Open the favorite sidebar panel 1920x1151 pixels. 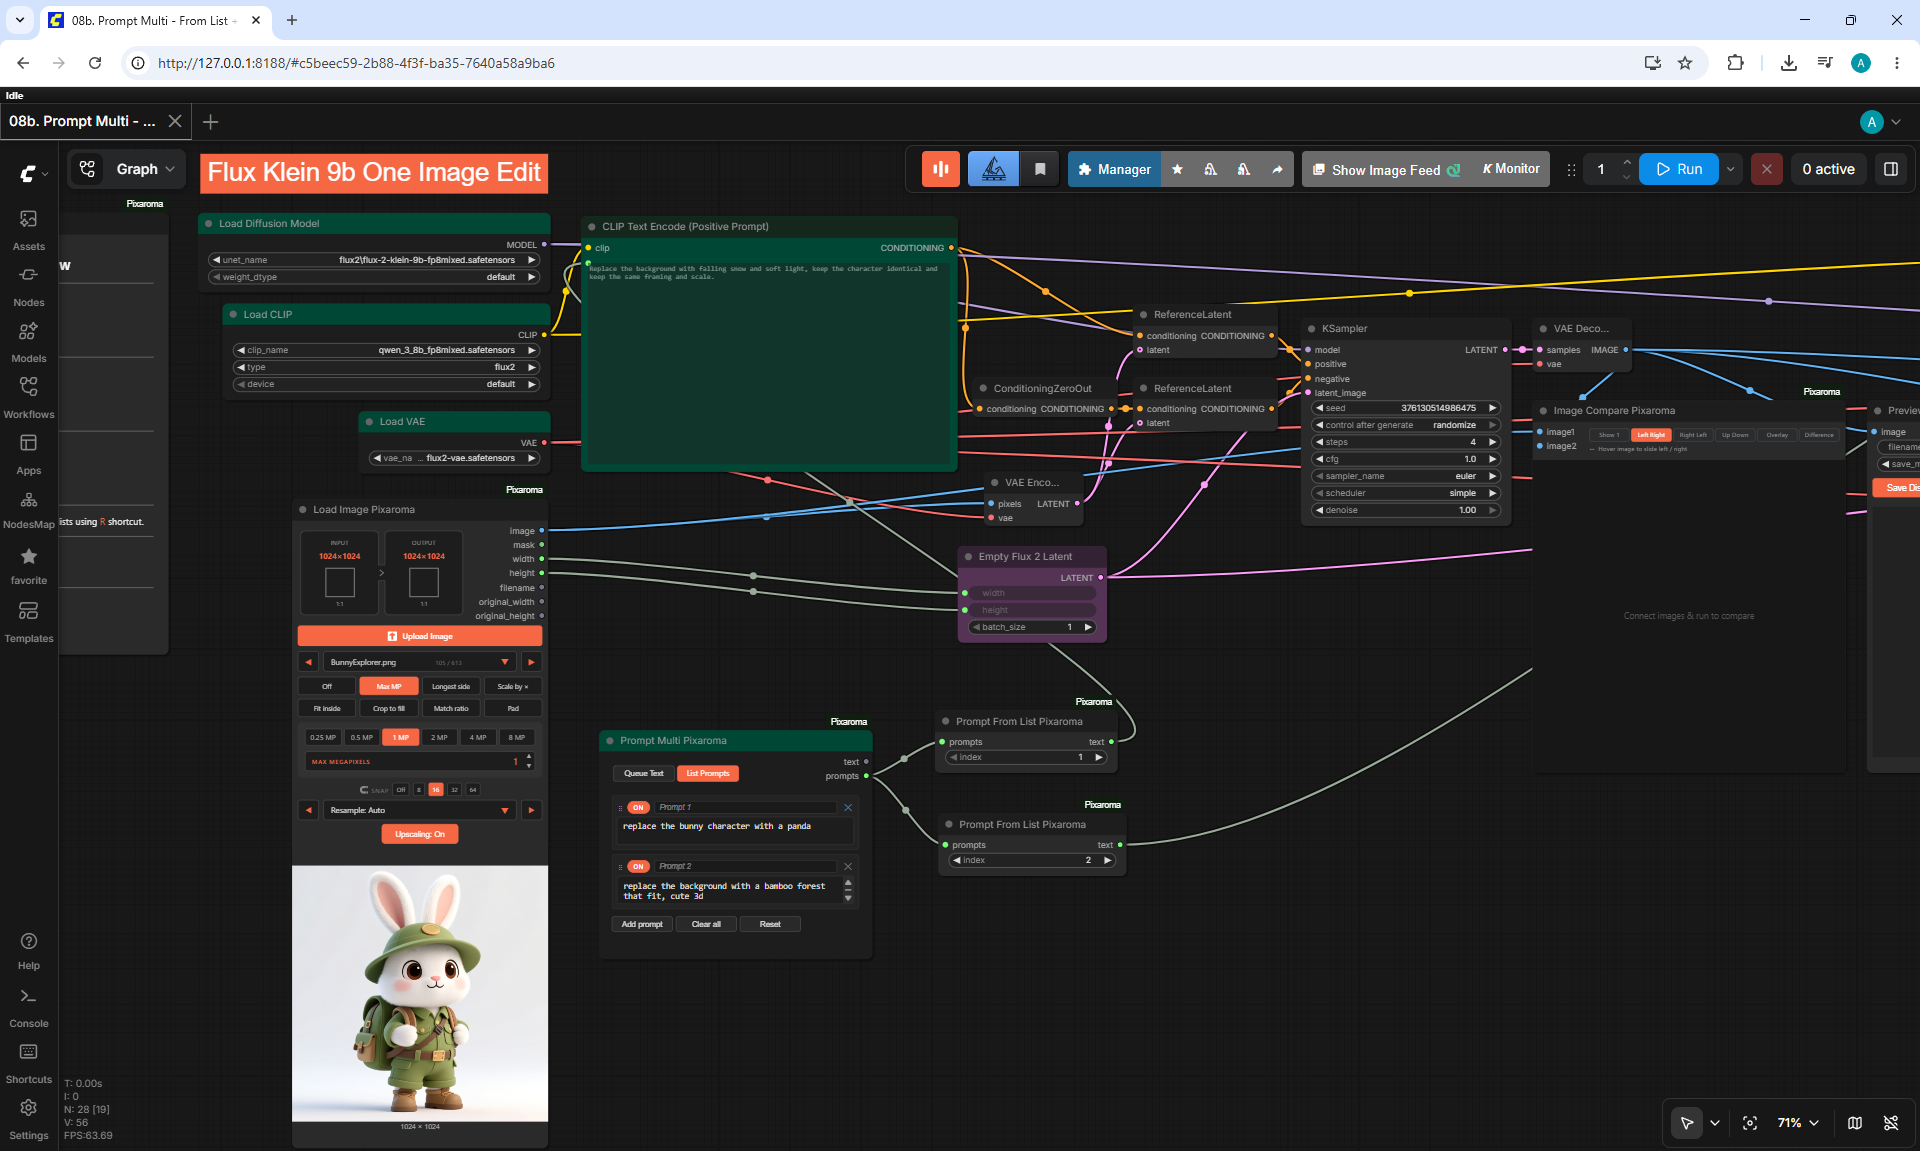29,566
